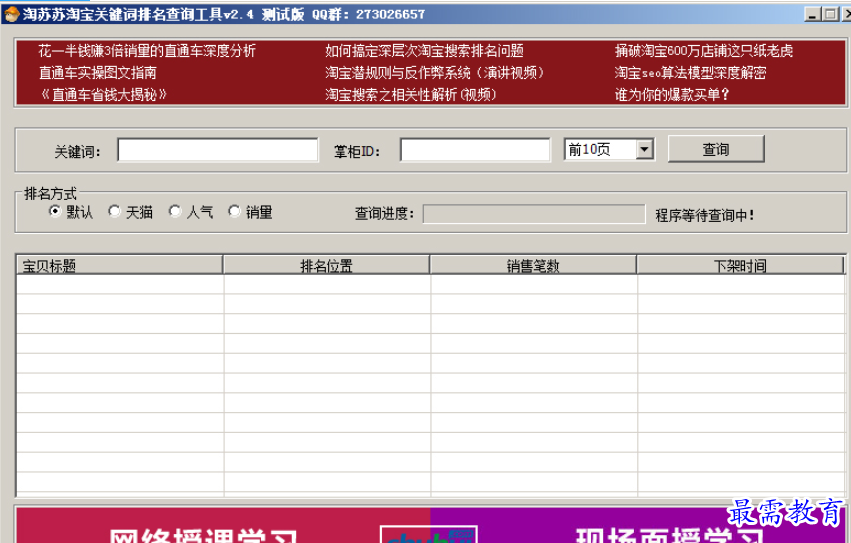
Task: Maximize the window
Action: pyautogui.click(x=830, y=15)
